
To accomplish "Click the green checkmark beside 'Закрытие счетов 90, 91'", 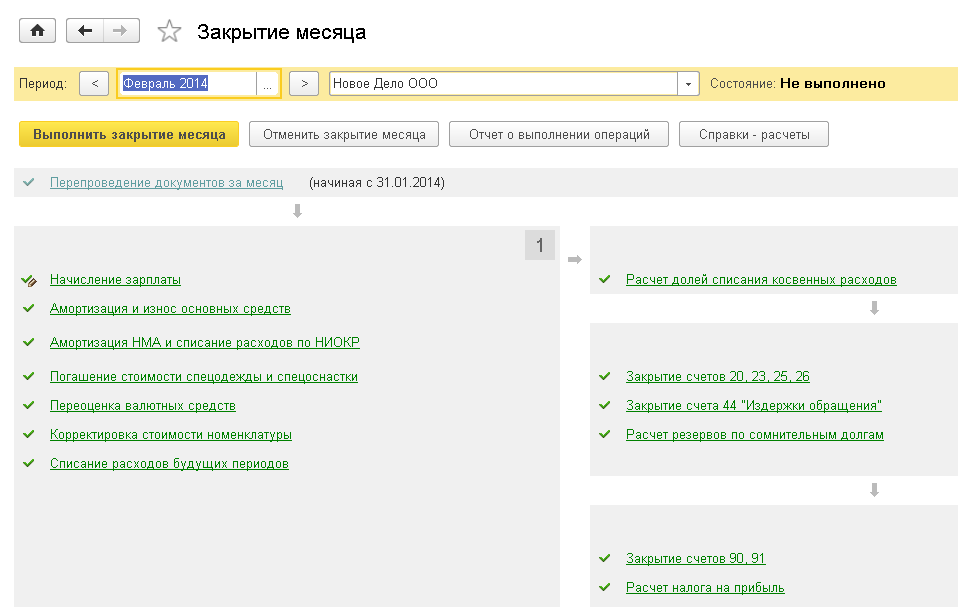I will point(604,558).
